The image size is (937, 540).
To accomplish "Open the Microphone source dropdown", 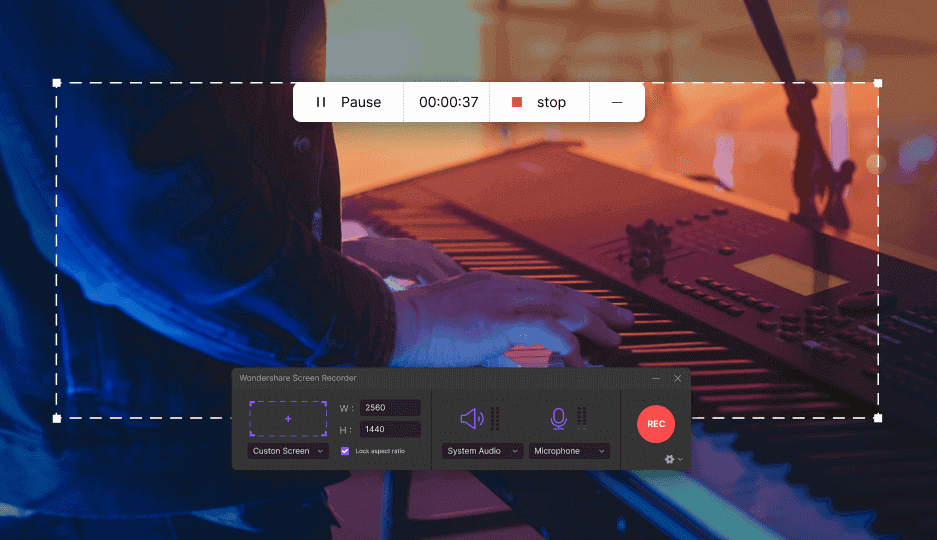I will point(569,451).
